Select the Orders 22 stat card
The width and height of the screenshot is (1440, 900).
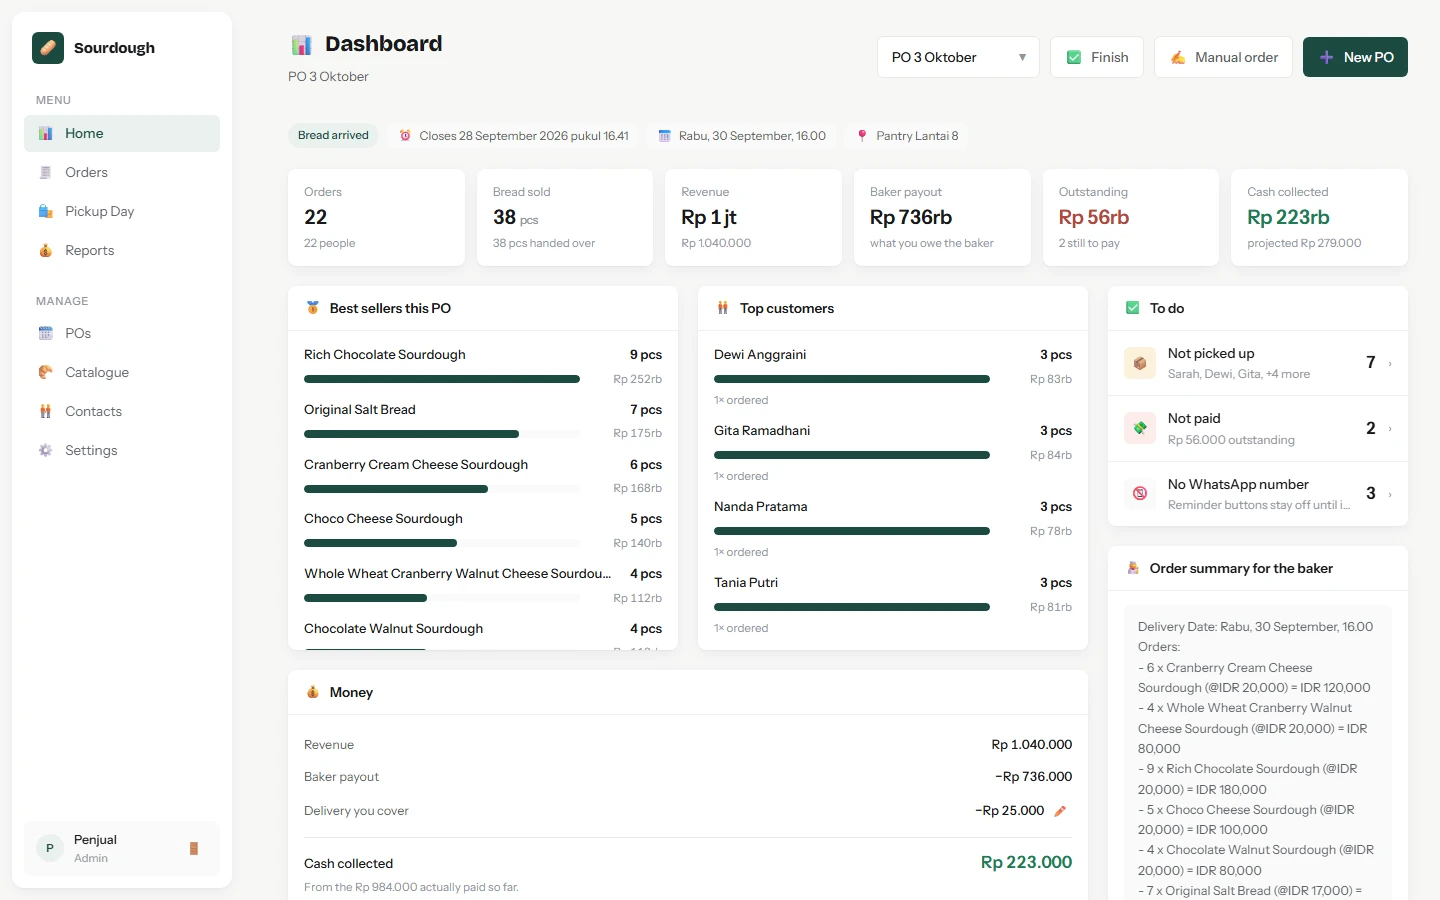(376, 217)
